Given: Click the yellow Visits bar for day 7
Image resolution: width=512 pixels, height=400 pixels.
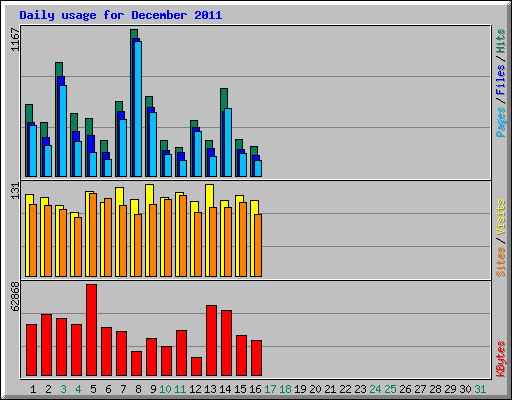Looking at the screenshot, I should [119, 196].
